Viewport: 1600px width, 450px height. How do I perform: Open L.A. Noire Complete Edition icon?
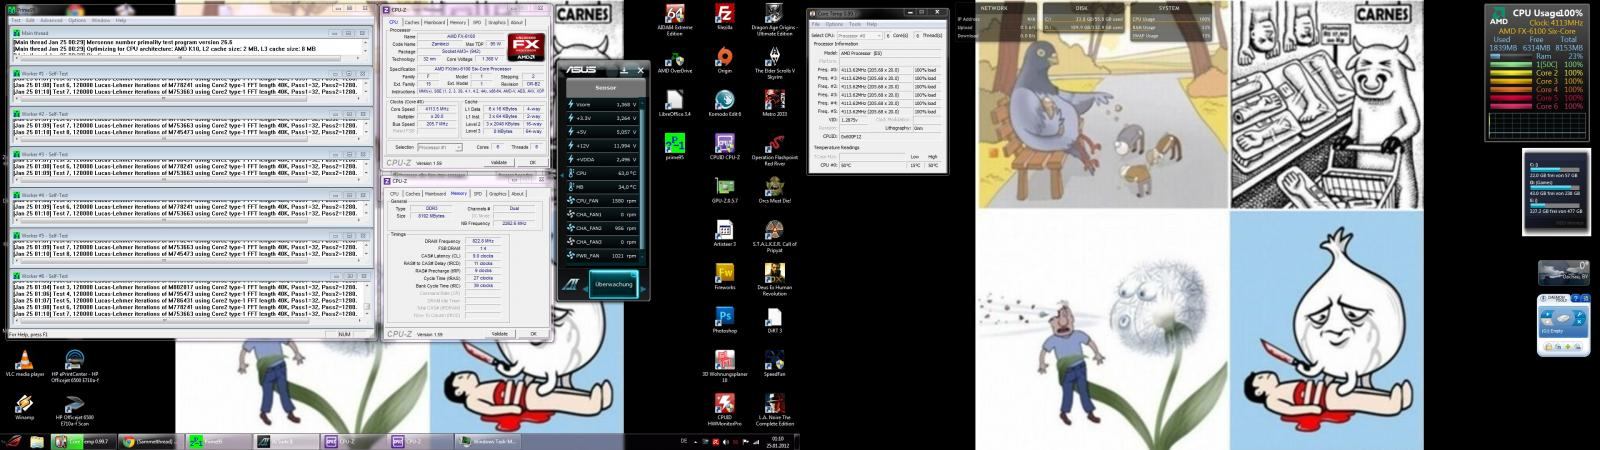[x=774, y=409]
